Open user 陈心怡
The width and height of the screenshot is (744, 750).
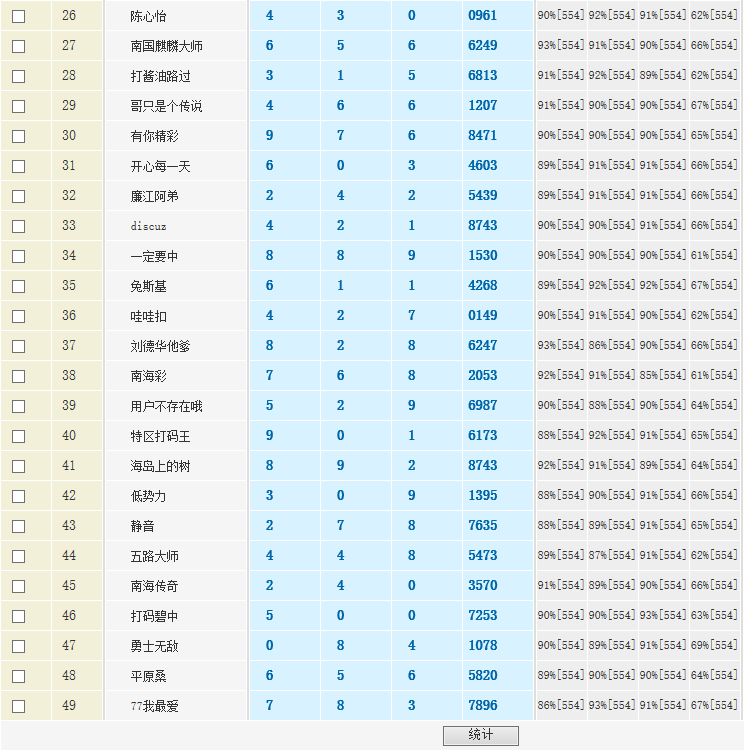[148, 16]
